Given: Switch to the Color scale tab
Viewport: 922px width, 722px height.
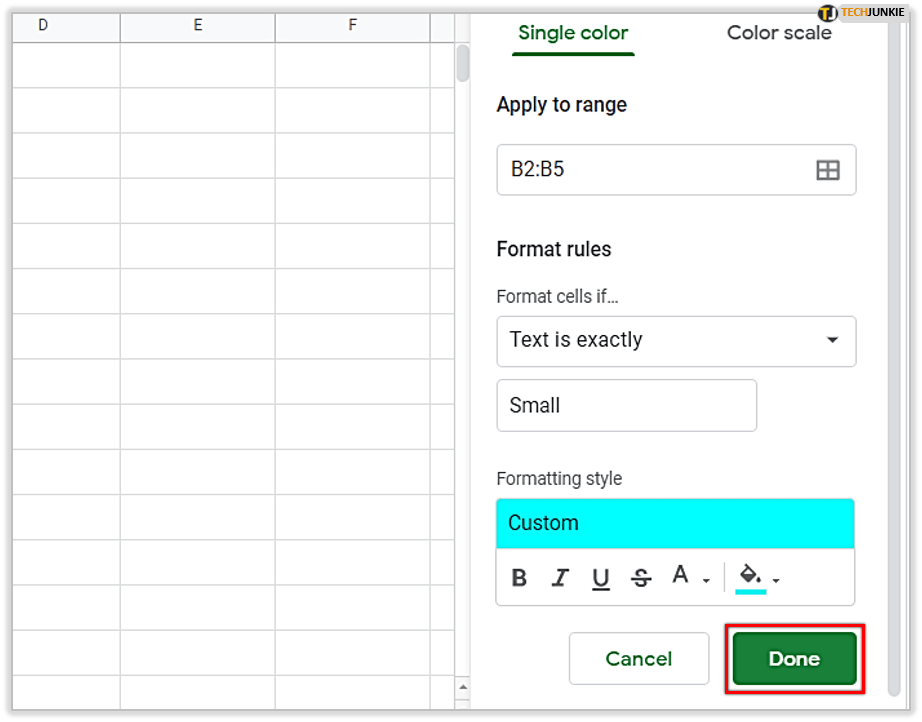Looking at the screenshot, I should [x=779, y=33].
